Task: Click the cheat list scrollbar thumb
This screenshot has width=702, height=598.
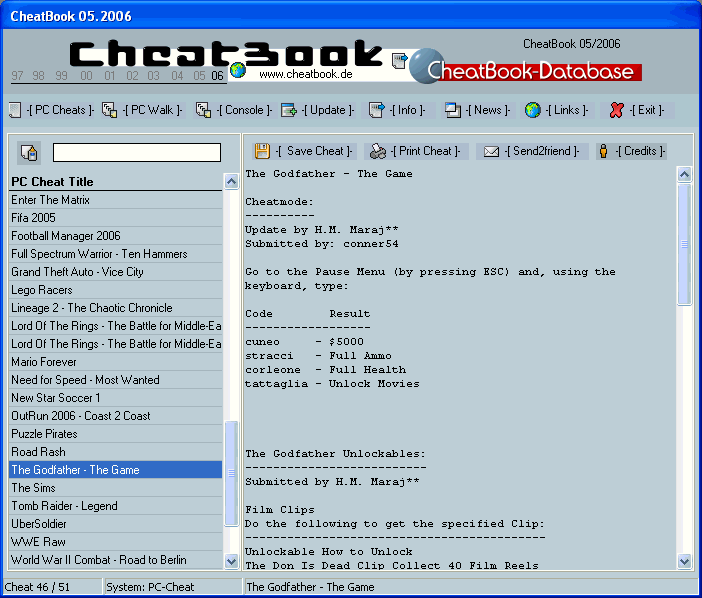Action: [231, 474]
